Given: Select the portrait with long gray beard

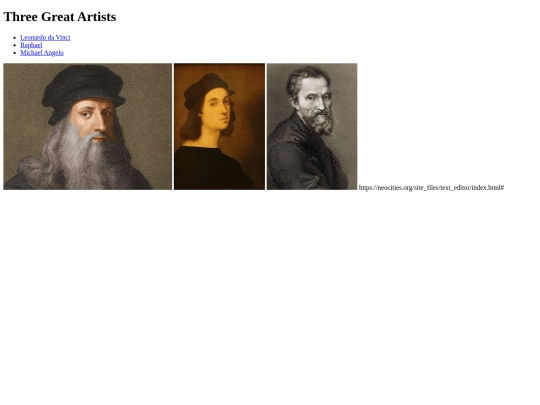Looking at the screenshot, I should pyautogui.click(x=87, y=126).
